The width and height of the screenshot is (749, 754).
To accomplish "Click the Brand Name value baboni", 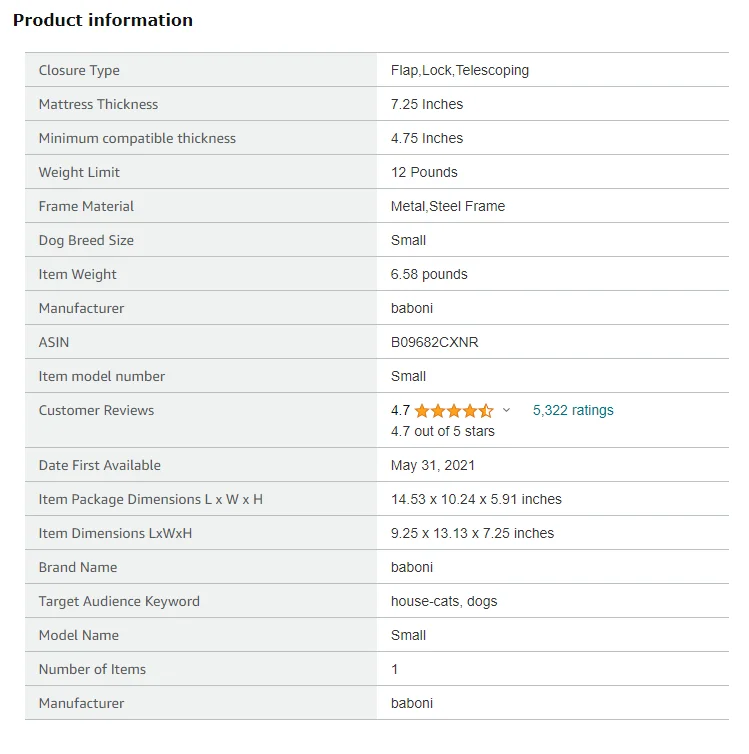I will click(x=412, y=567).
